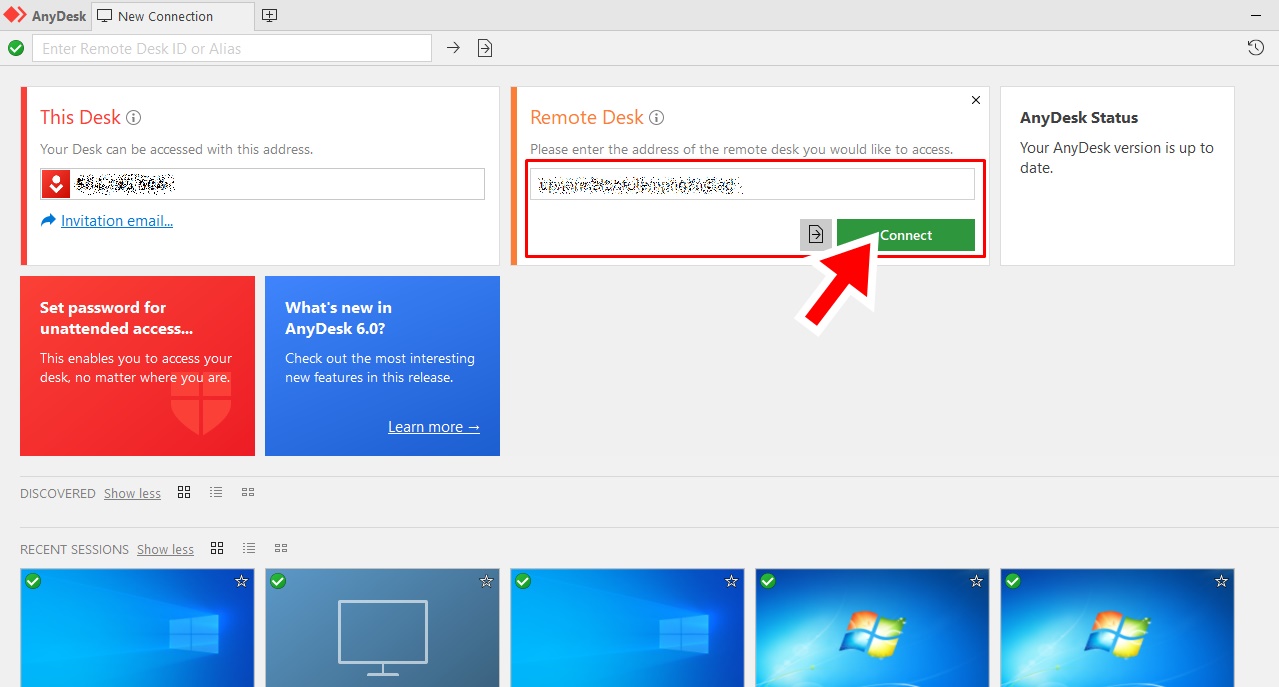Open the fourth recent session Windows 7 thumbnail
The width and height of the screenshot is (1279, 687).
[872, 628]
